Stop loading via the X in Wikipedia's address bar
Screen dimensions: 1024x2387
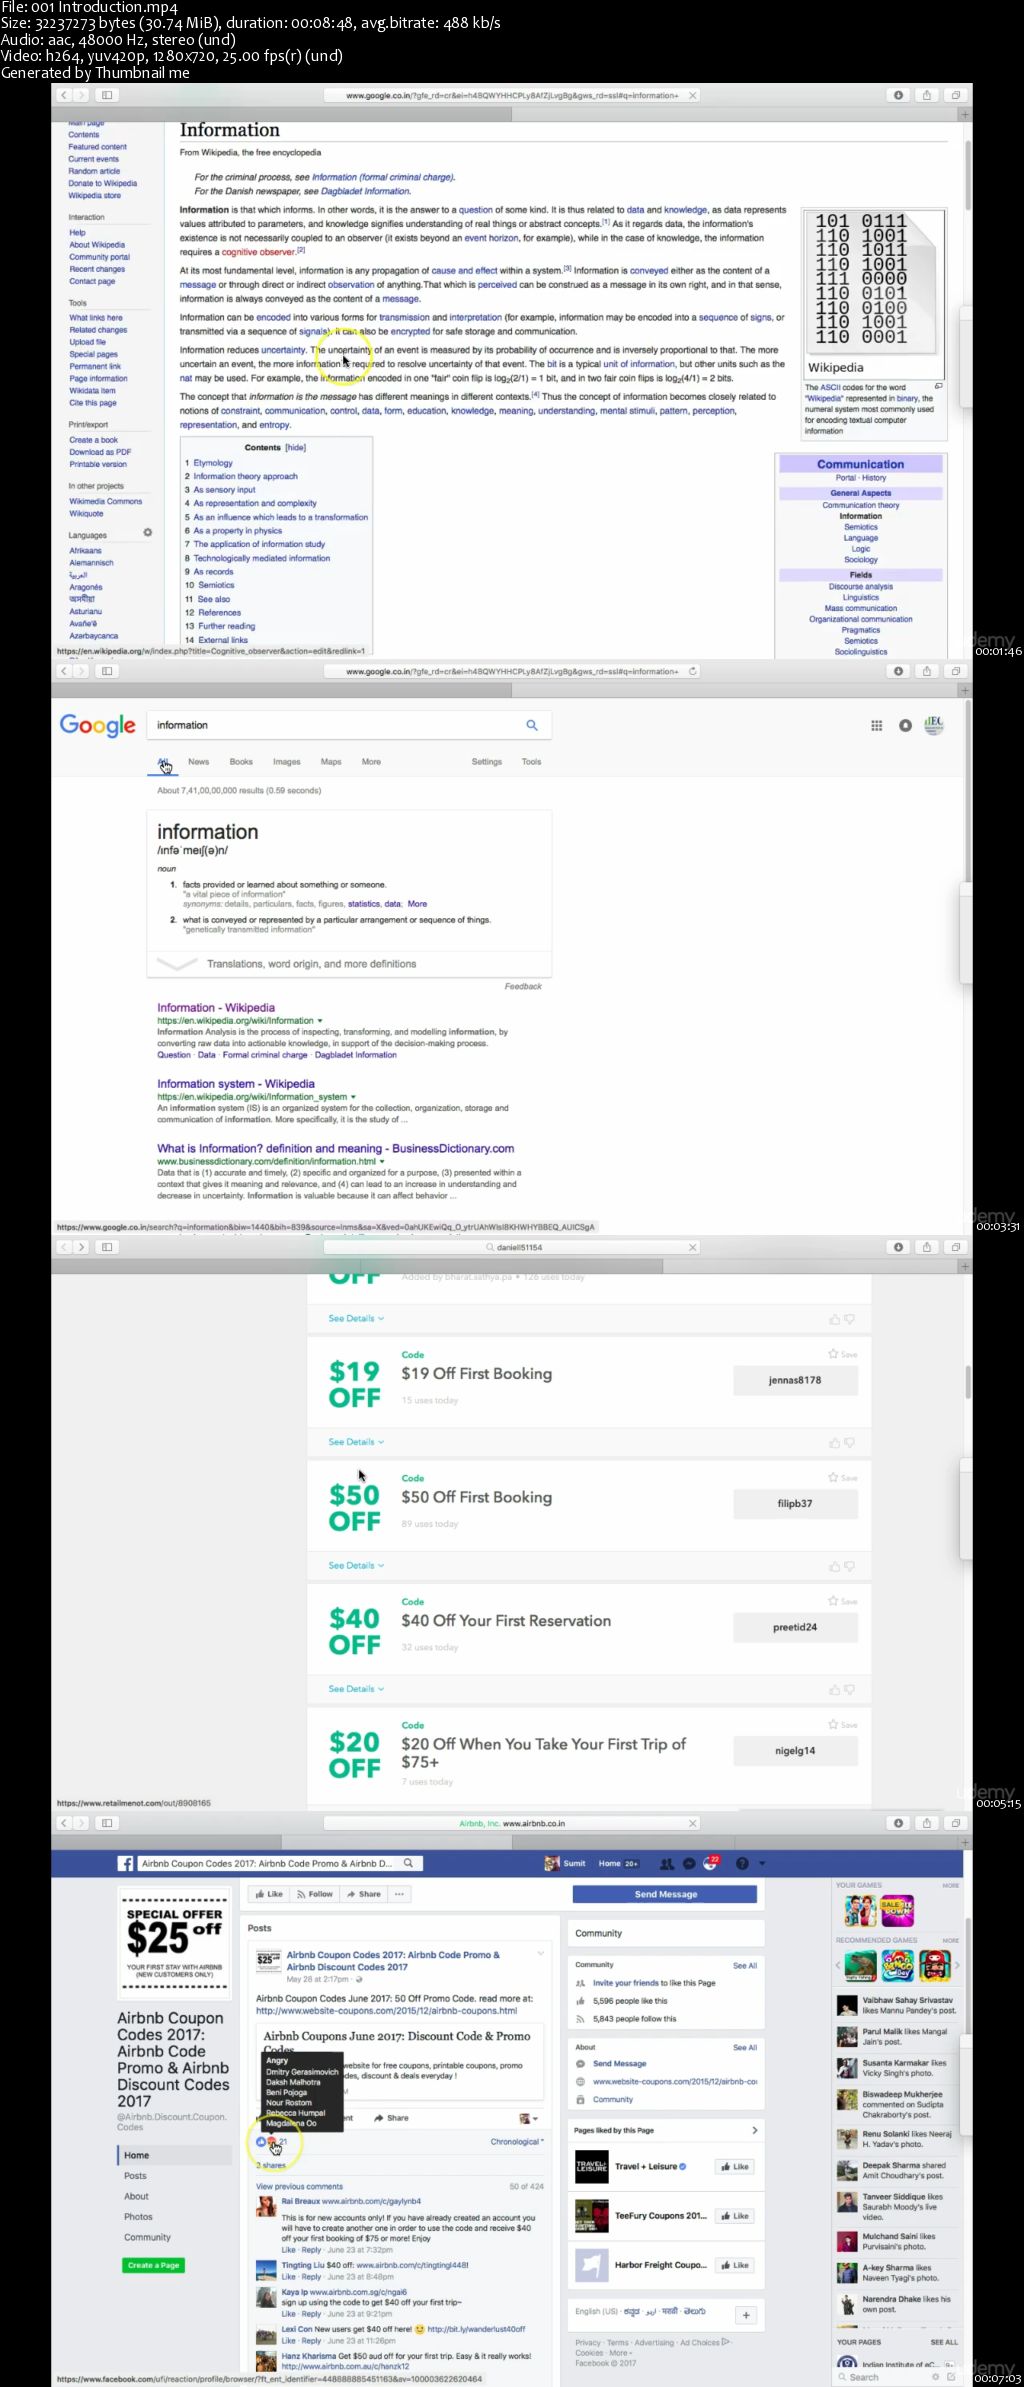coord(693,95)
